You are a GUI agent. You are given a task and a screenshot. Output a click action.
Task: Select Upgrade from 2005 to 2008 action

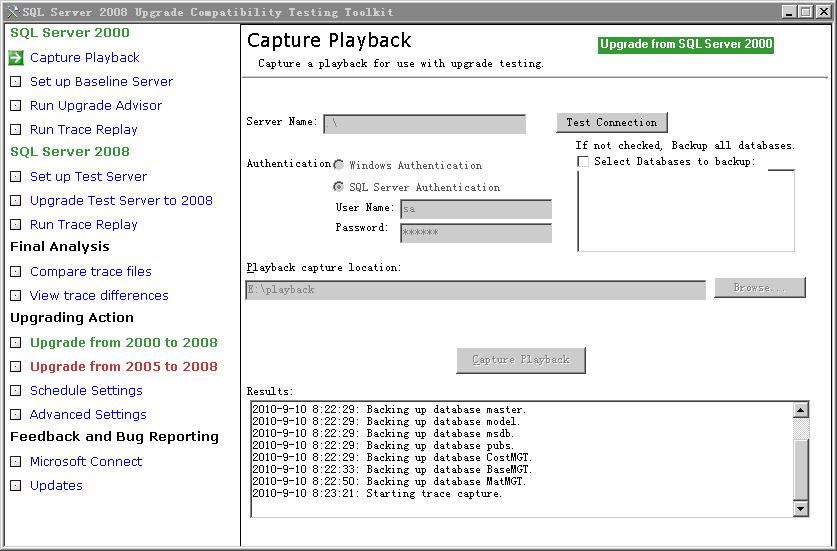tap(124, 367)
